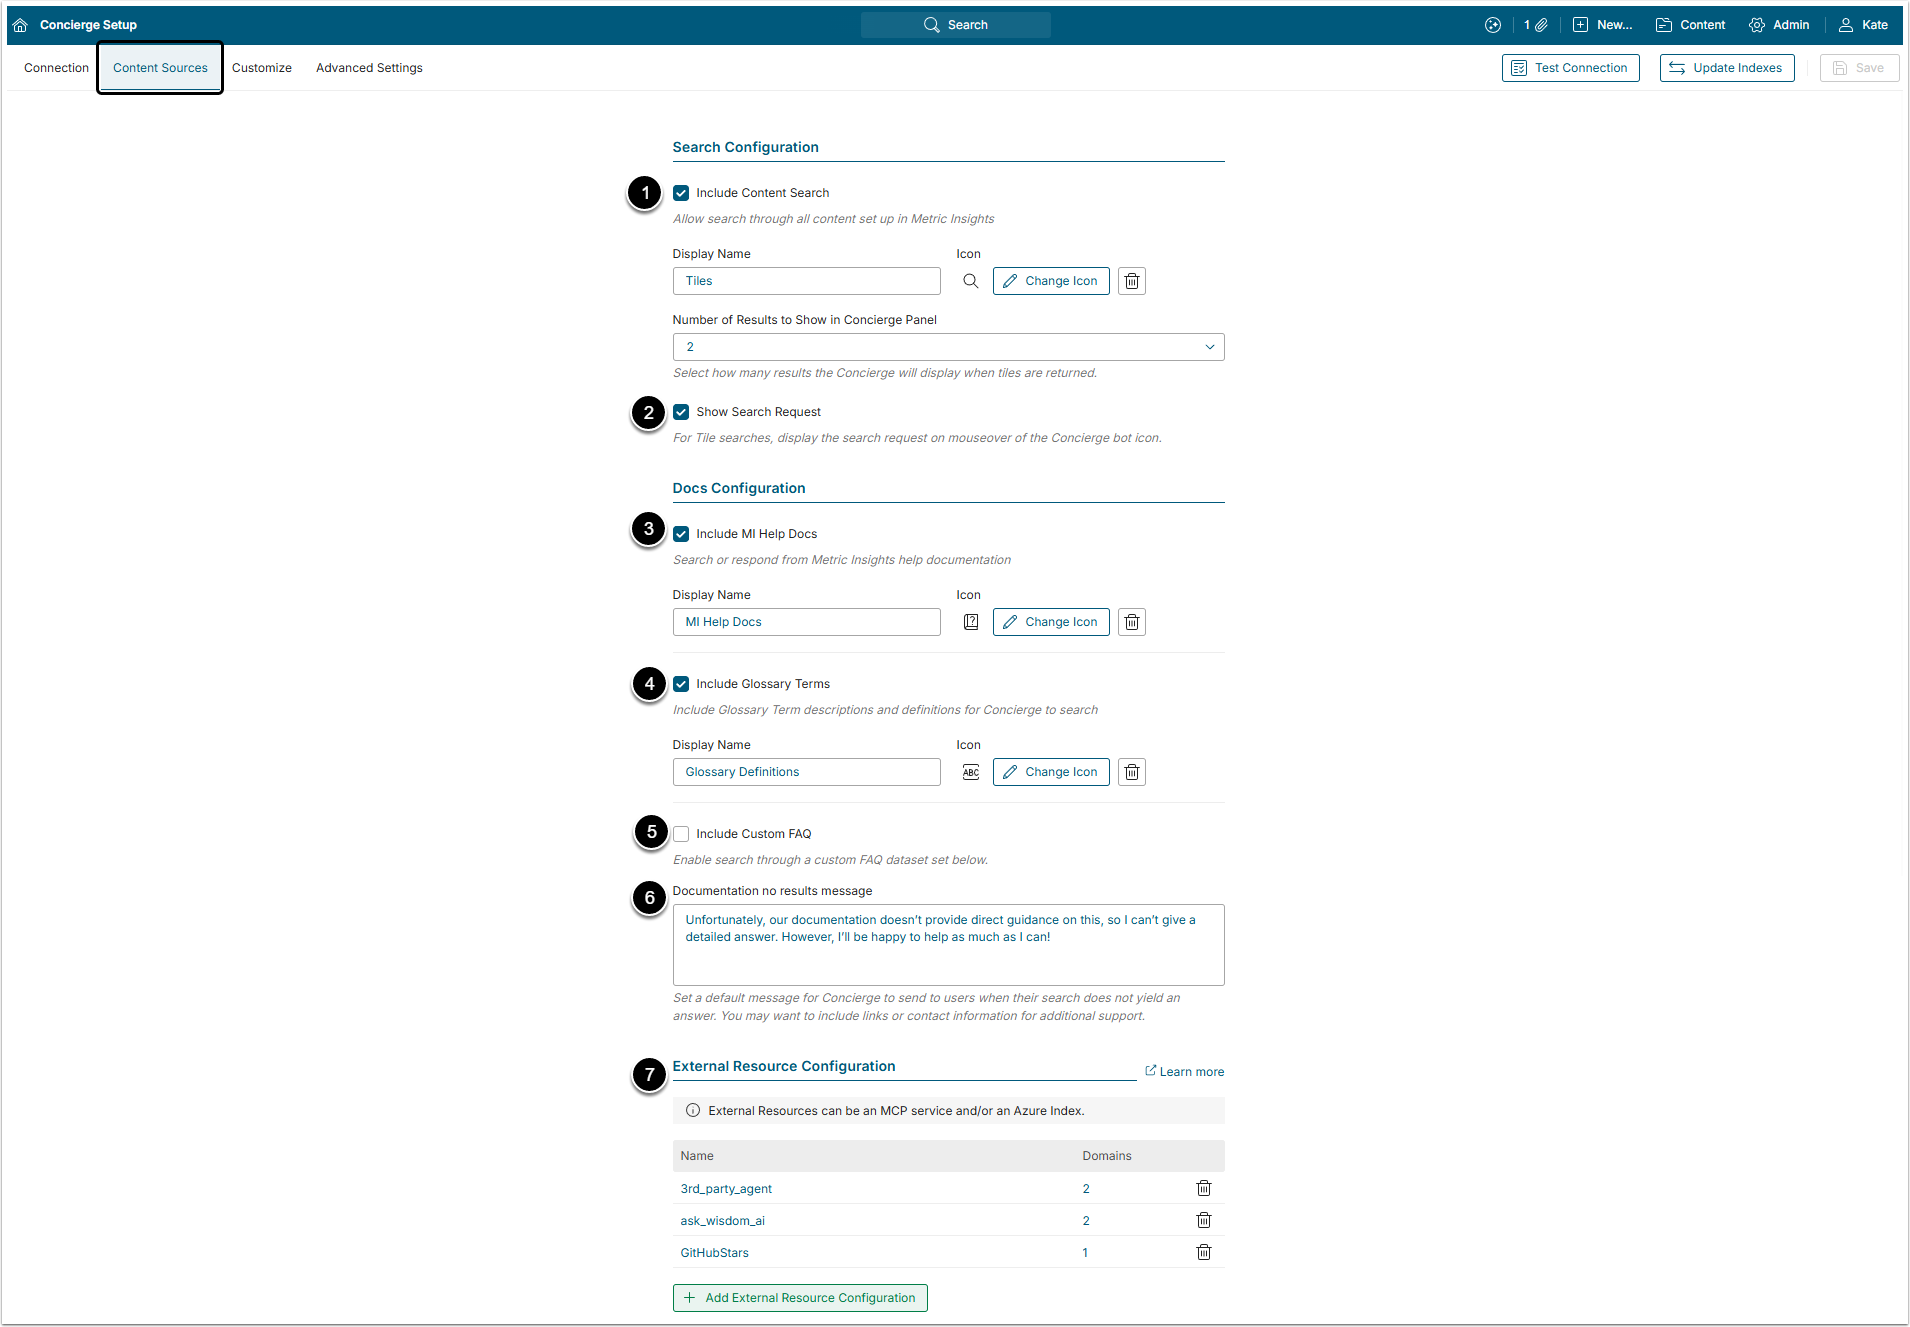The width and height of the screenshot is (1910, 1327).
Task: Open the New... menu in header
Action: 1602,25
